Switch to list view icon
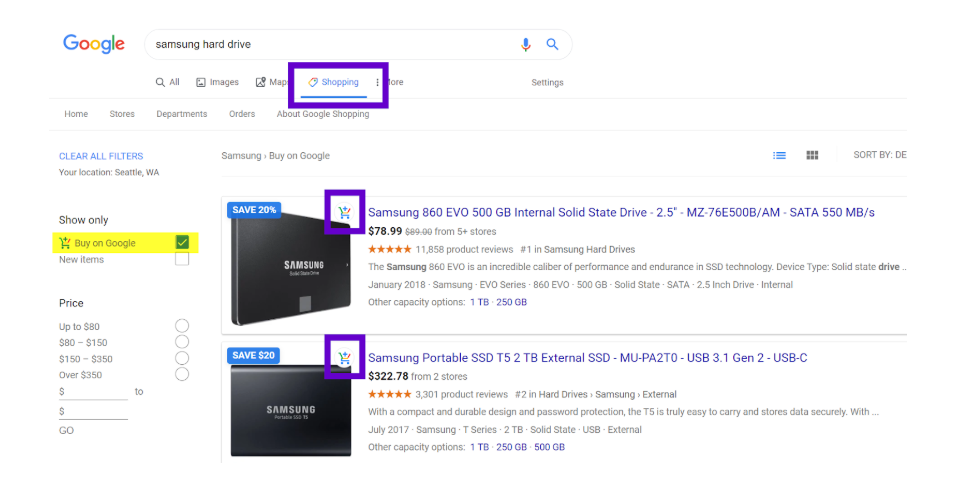This screenshot has width=962, height=489. tap(779, 155)
